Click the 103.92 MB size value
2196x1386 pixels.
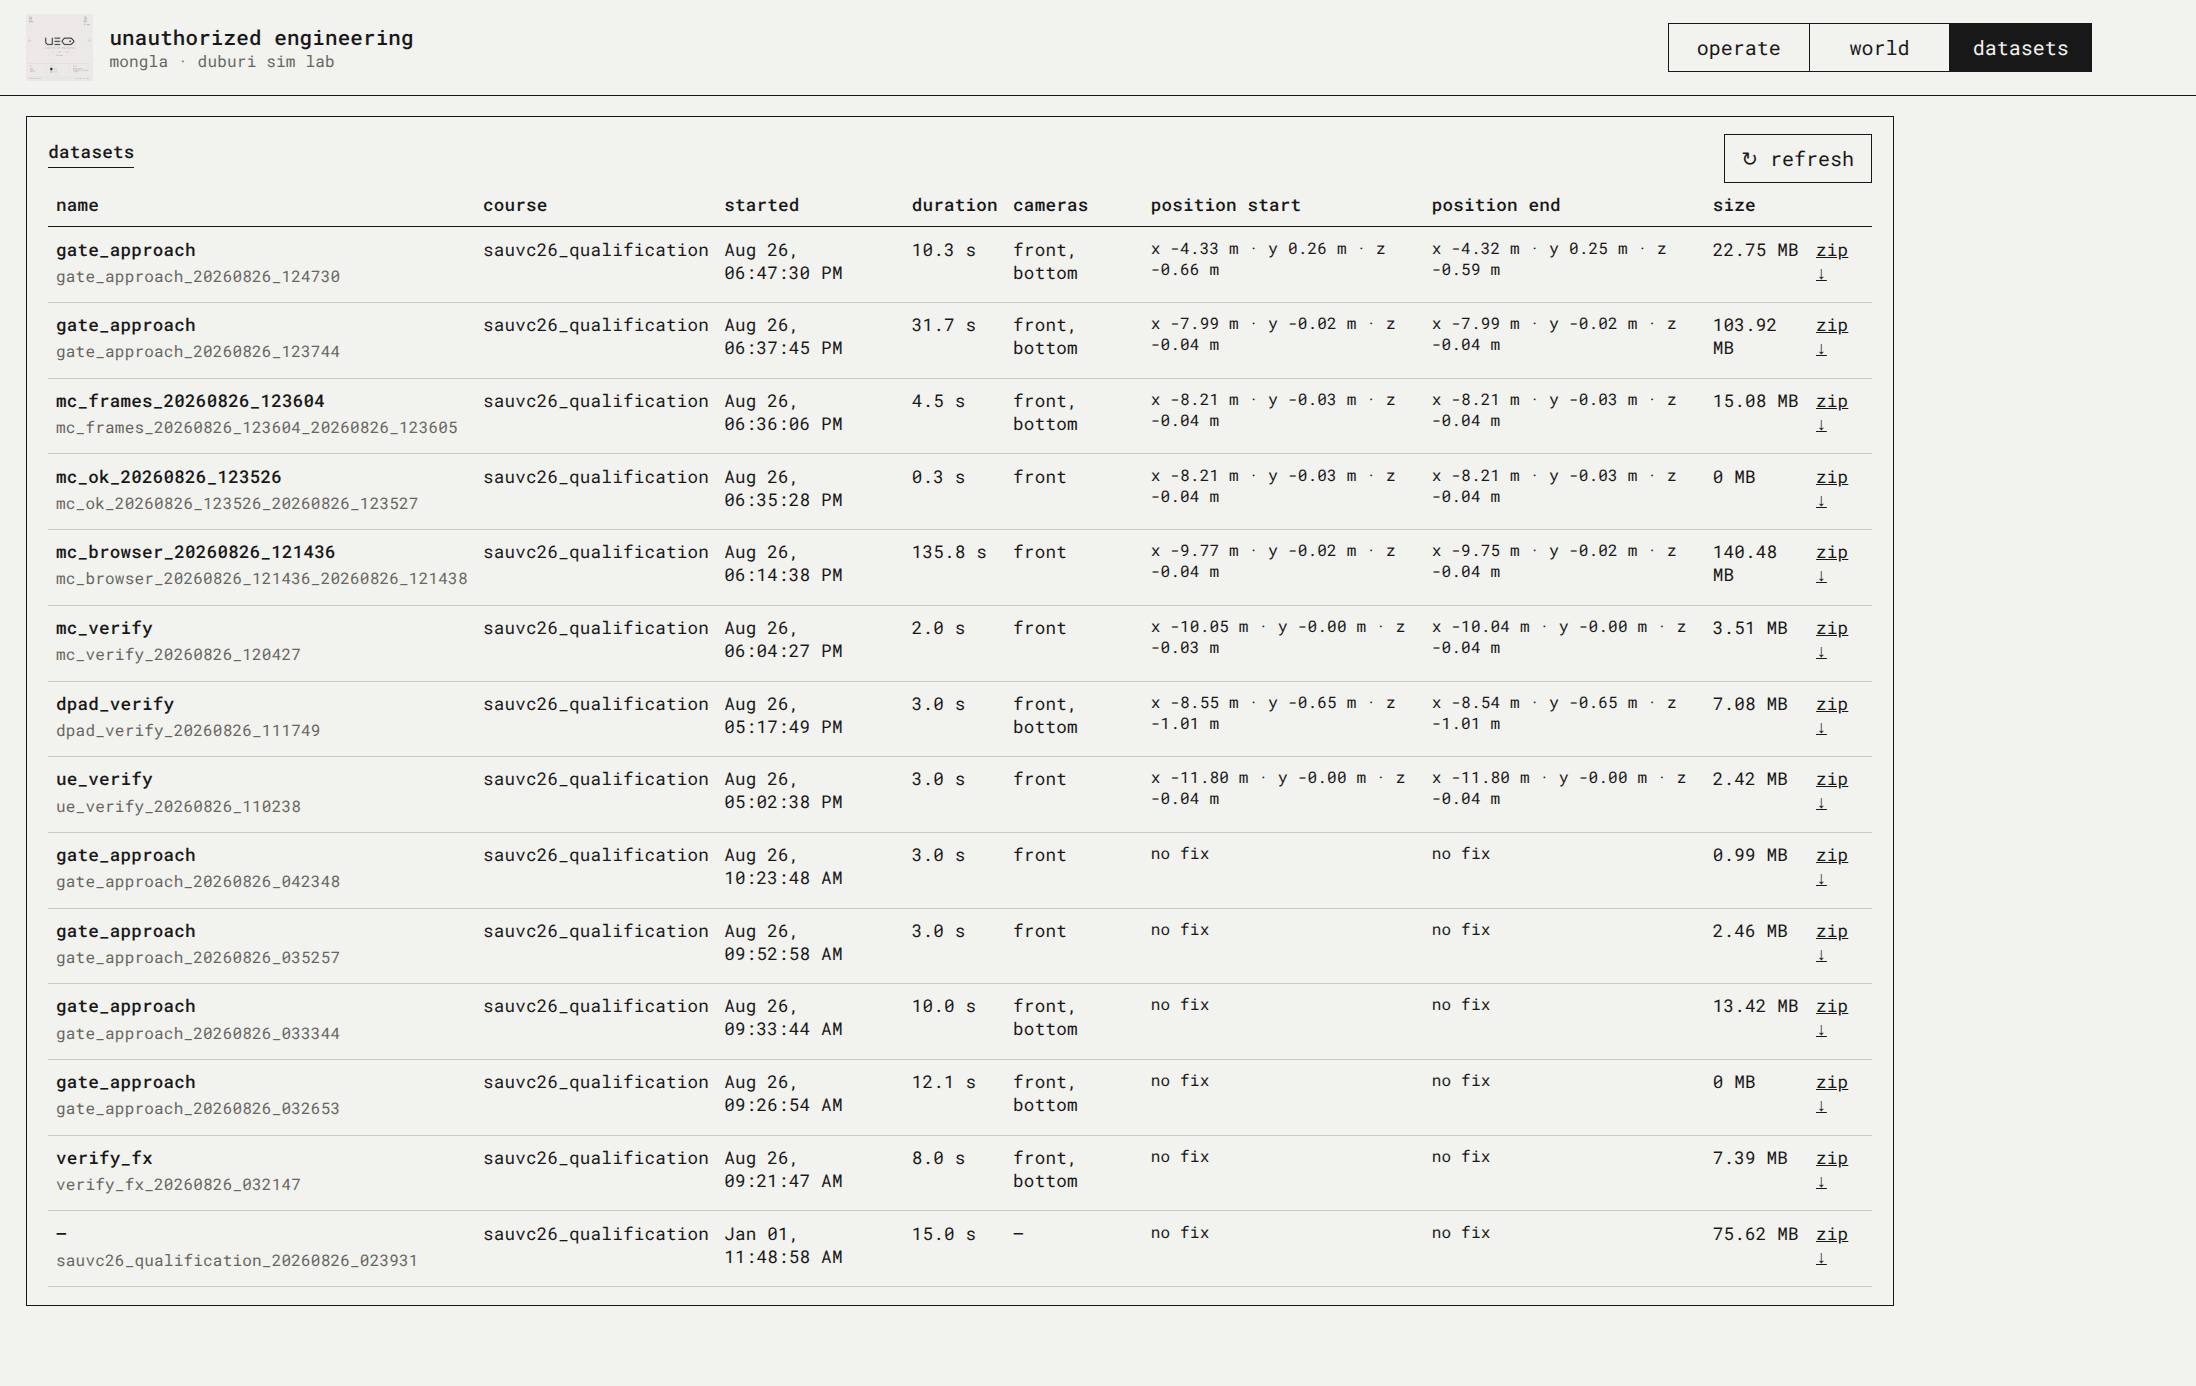(x=1744, y=337)
